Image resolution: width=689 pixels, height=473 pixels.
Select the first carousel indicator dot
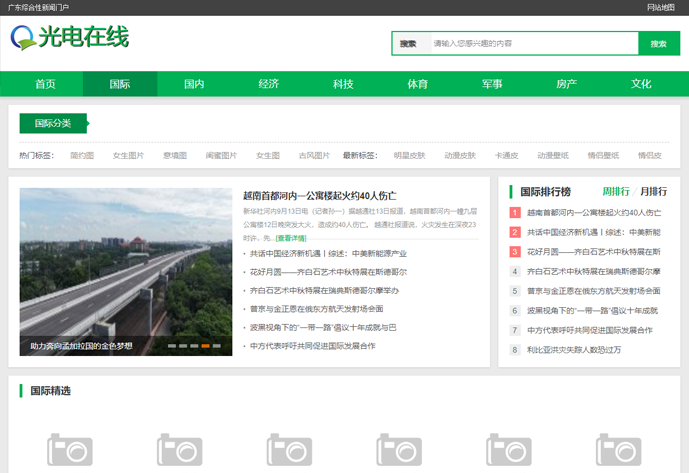(x=171, y=346)
